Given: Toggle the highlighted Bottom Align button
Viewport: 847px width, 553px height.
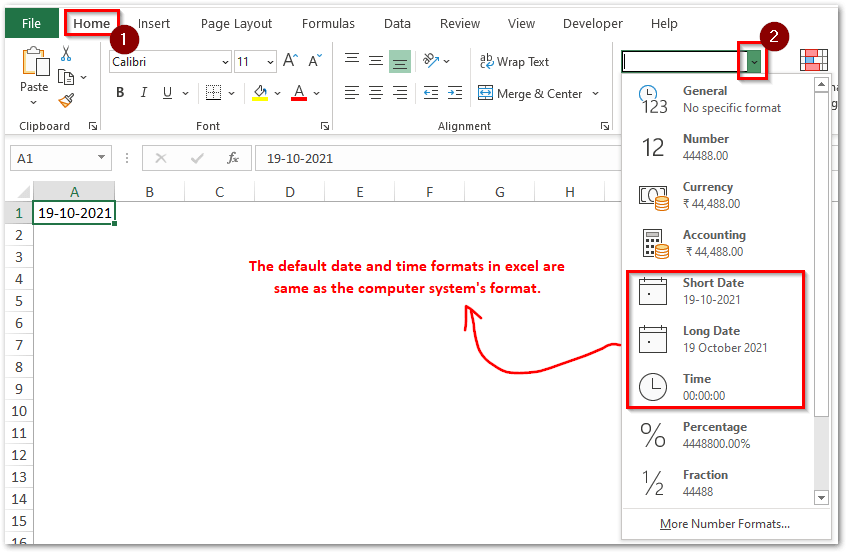Looking at the screenshot, I should click(x=400, y=62).
